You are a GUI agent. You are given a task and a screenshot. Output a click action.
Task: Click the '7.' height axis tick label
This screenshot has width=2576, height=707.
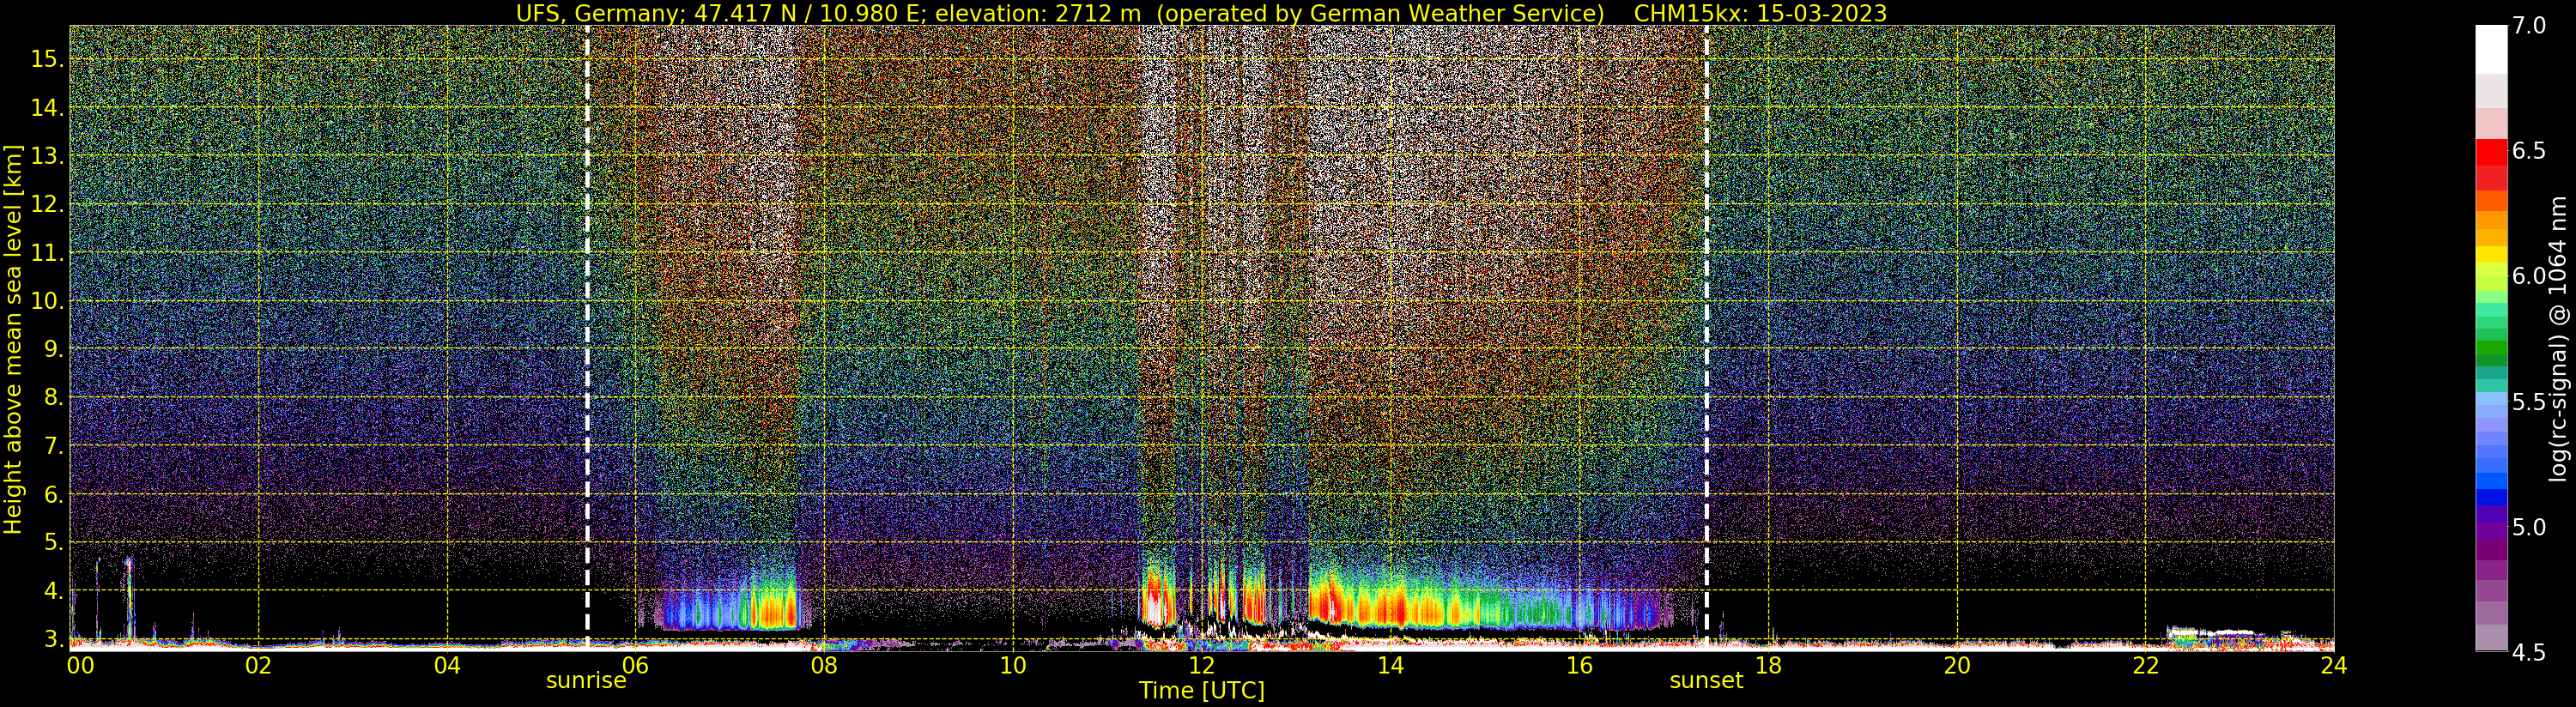(x=54, y=446)
